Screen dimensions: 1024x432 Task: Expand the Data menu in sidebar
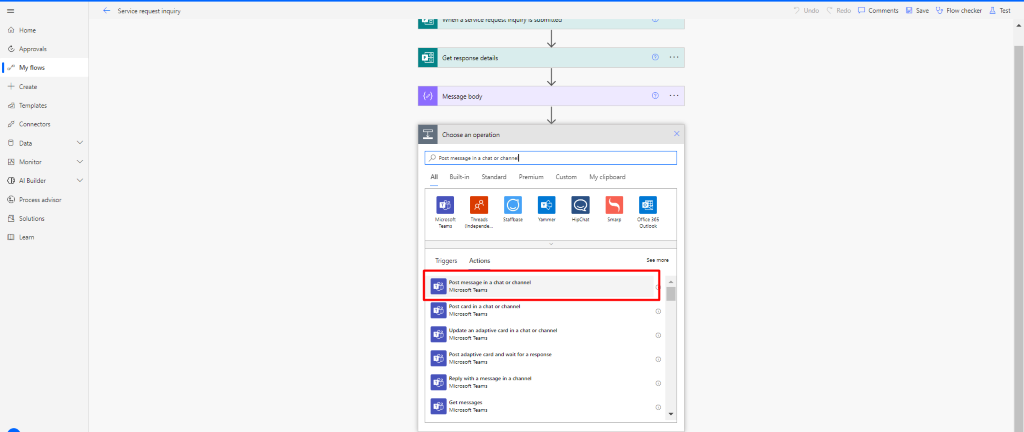tap(80, 143)
